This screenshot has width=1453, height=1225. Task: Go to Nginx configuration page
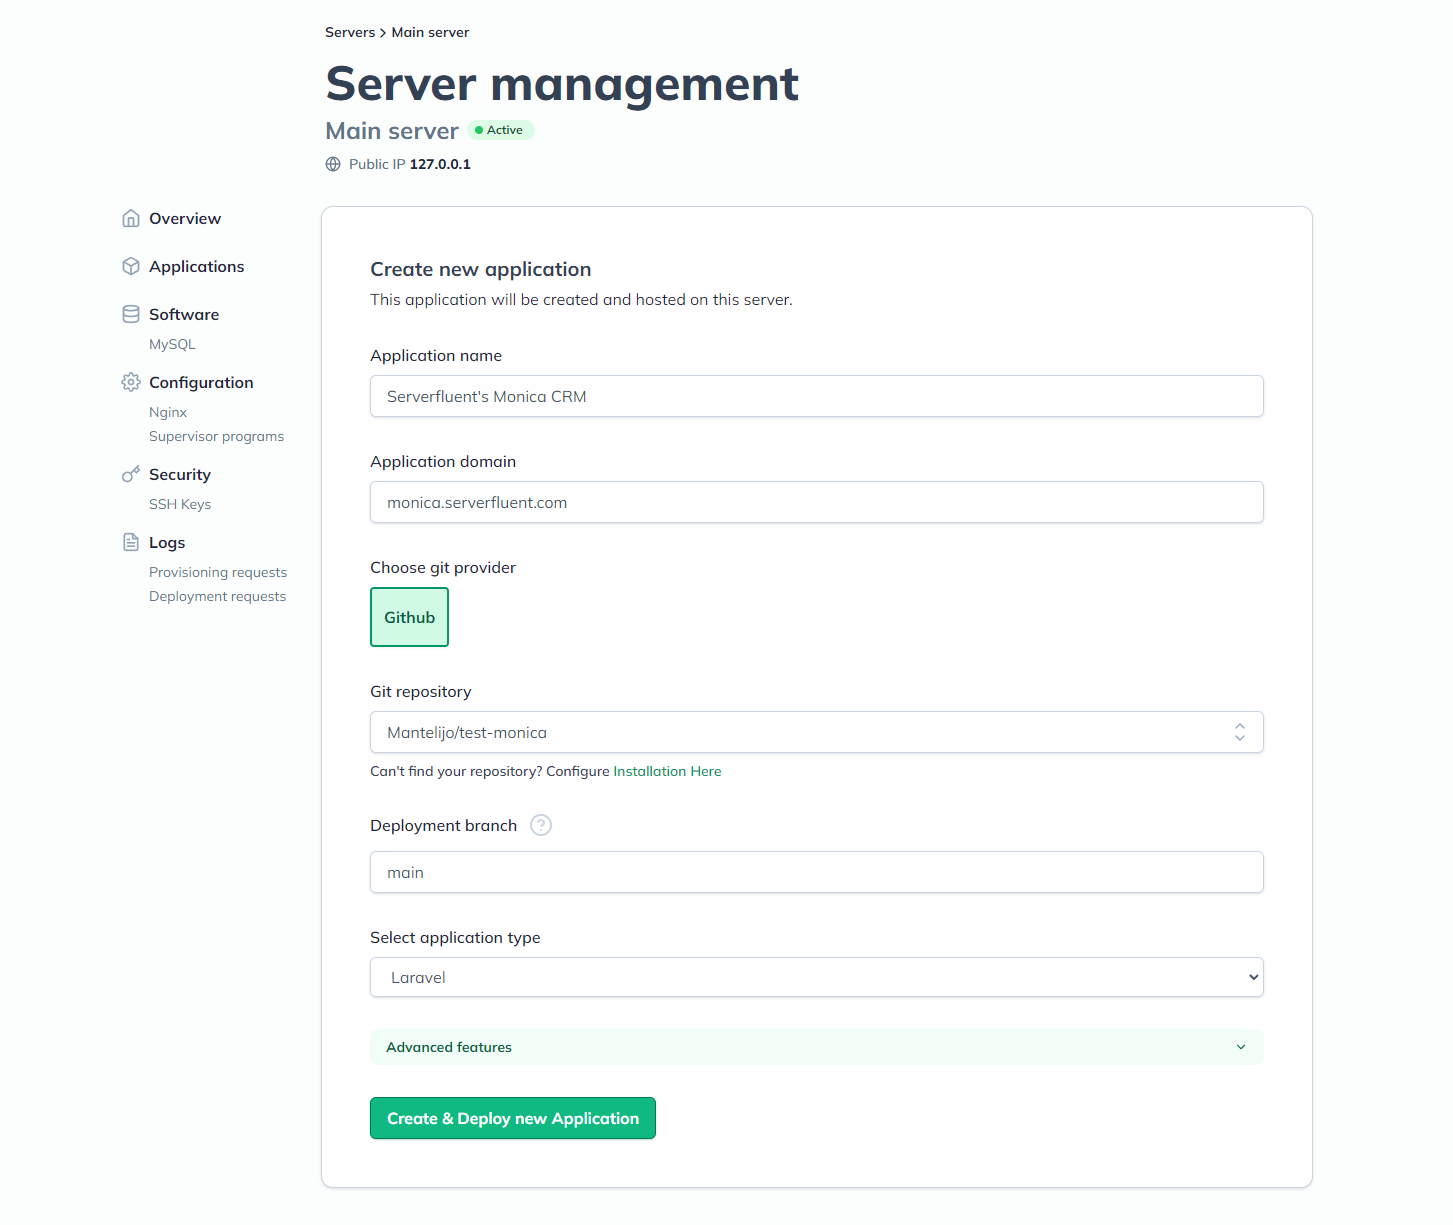168,412
